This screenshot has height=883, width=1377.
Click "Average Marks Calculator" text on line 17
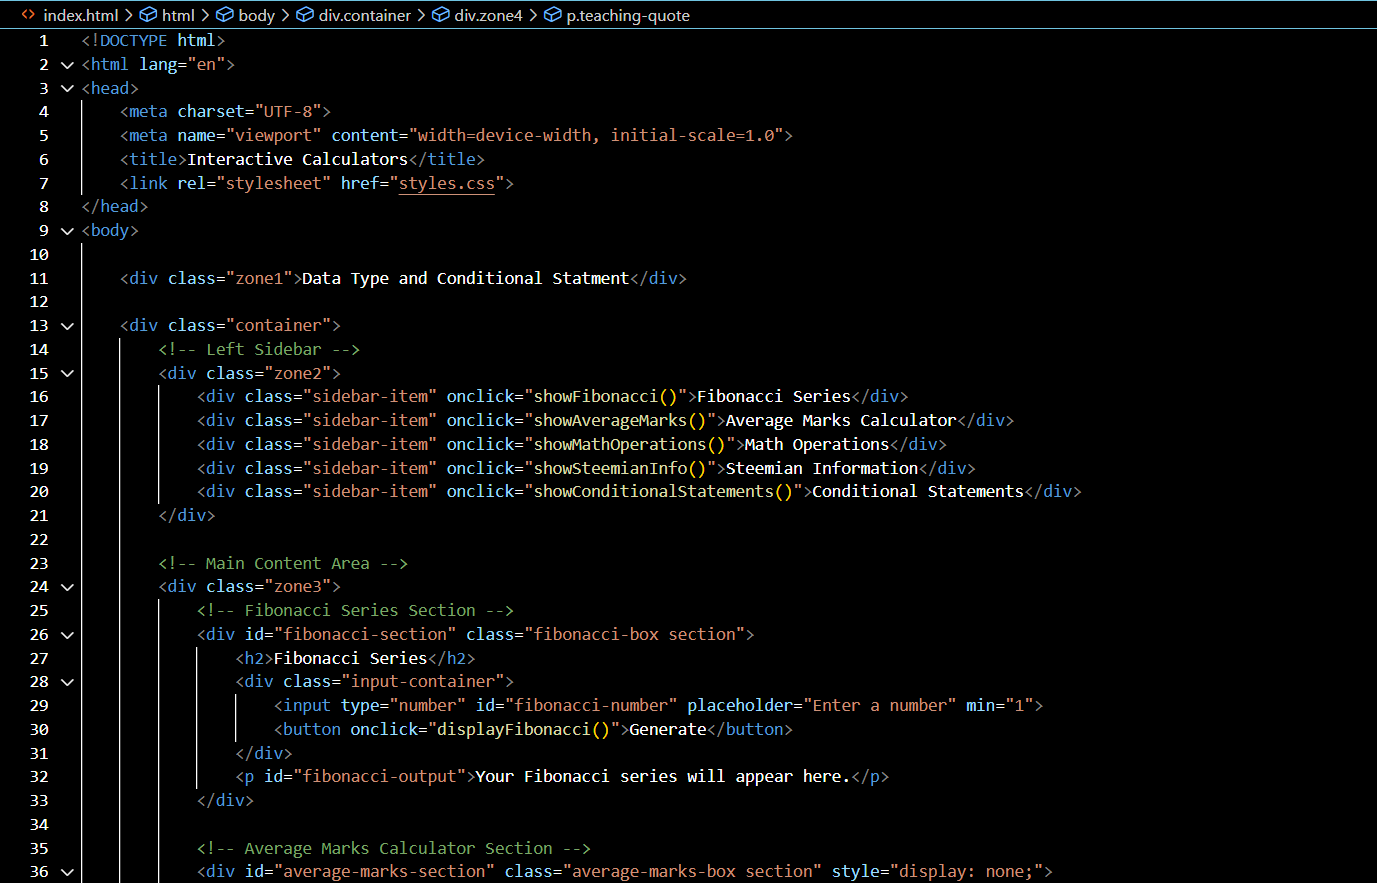[841, 421]
